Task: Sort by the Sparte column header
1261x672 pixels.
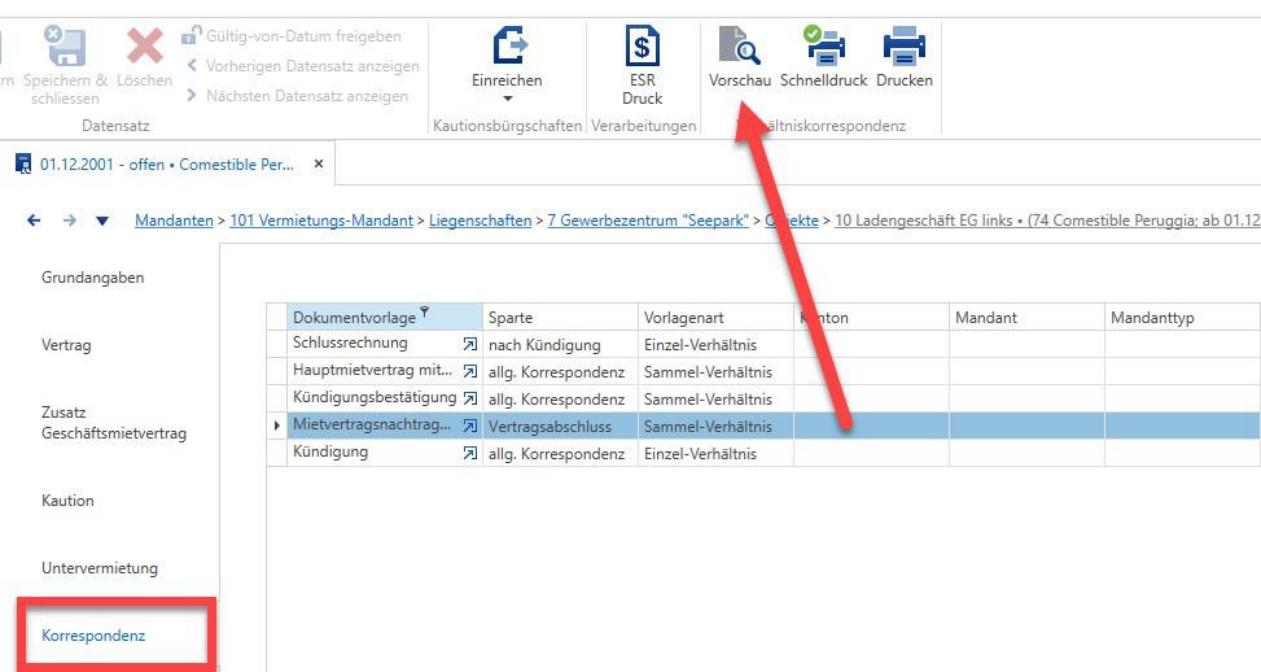Action: coord(560,318)
